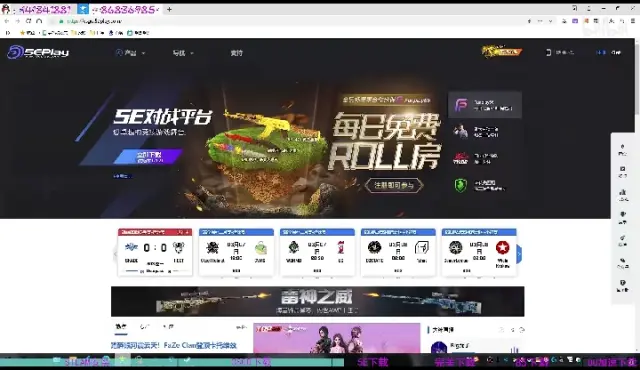Click the purple extension icon in browser toolbar
The image size is (640, 370).
coord(575,21)
